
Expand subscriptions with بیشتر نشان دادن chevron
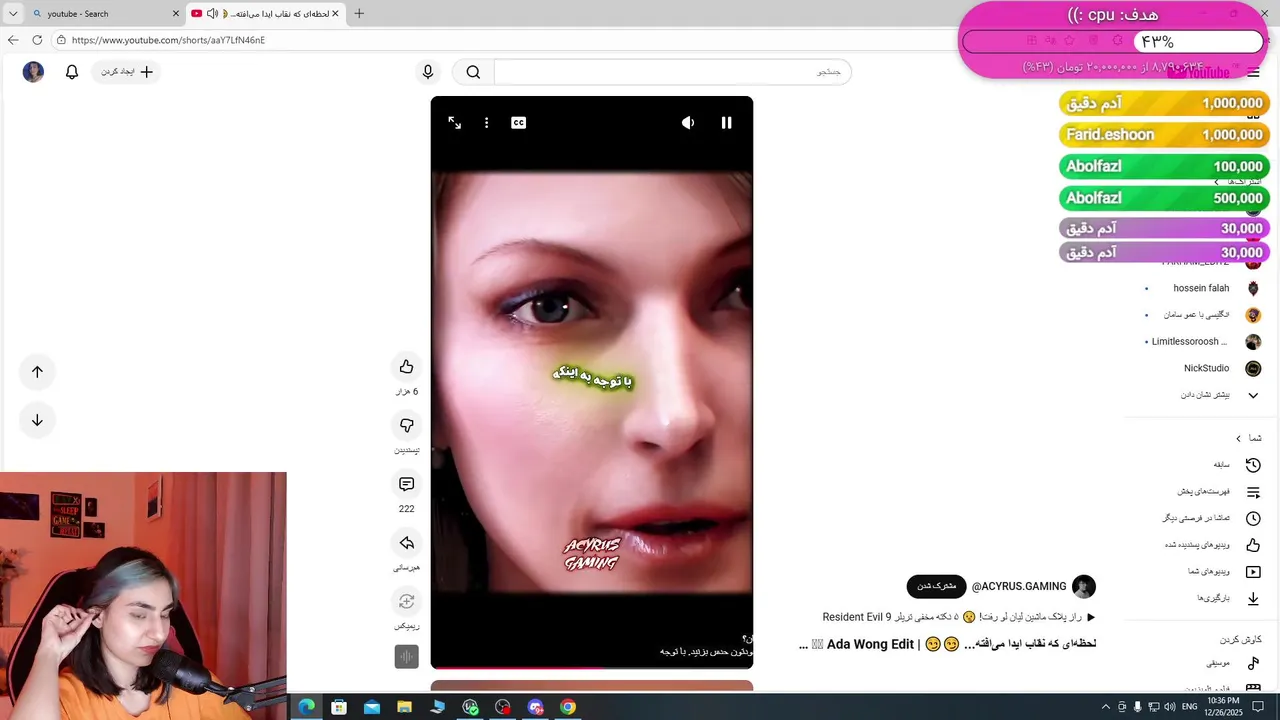pyautogui.click(x=1253, y=395)
